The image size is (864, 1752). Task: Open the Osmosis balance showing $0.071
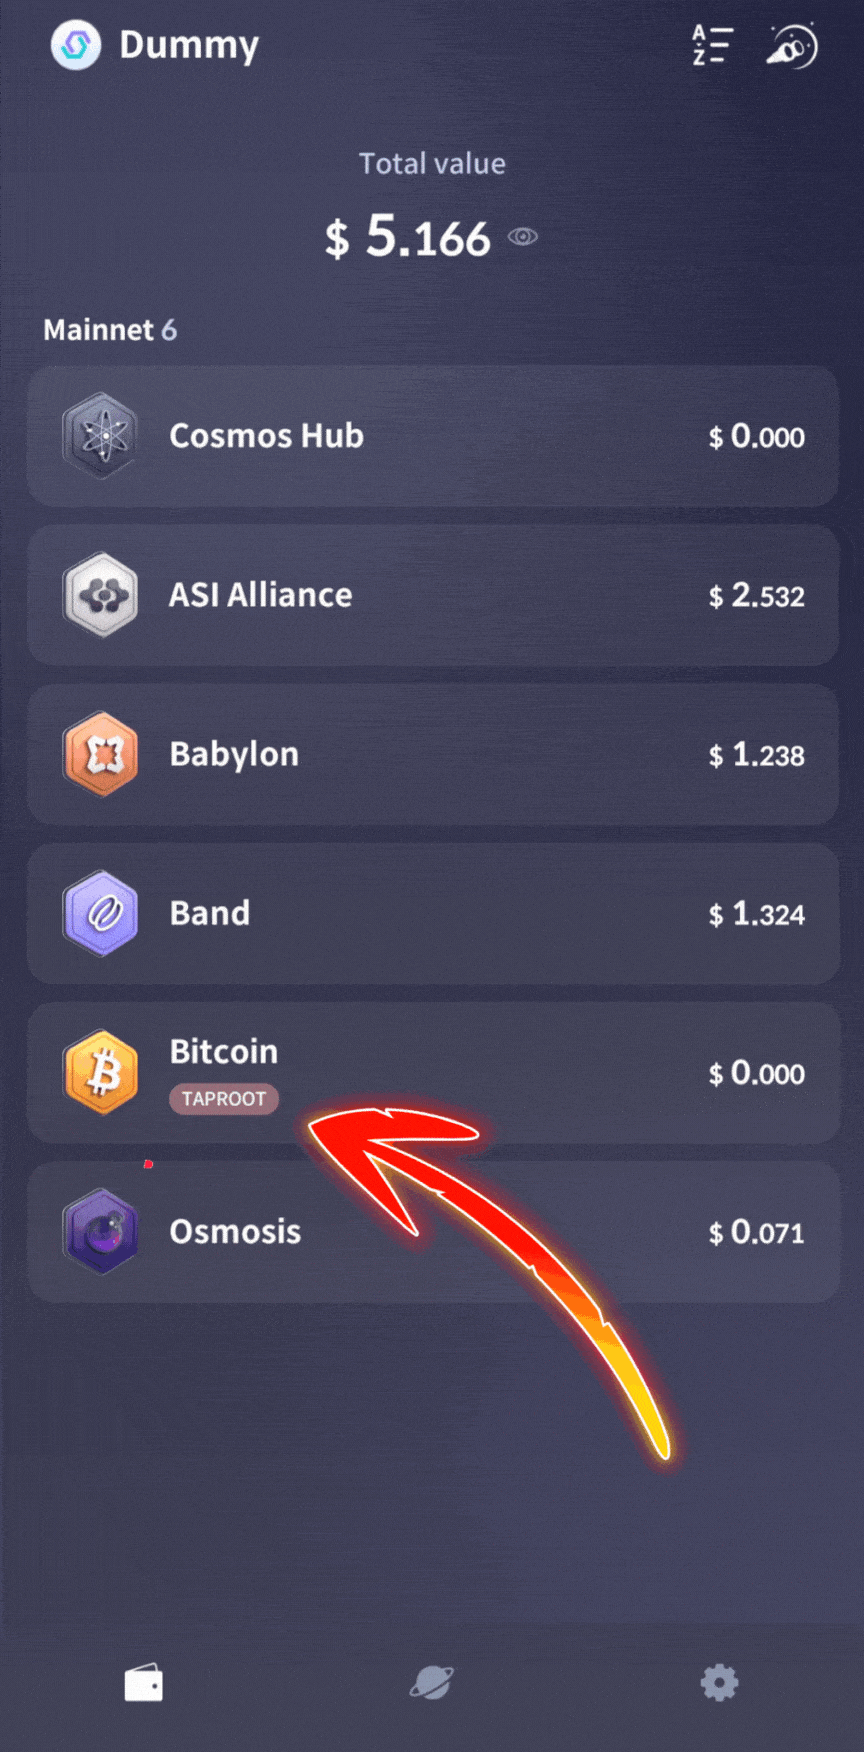tap(756, 1232)
